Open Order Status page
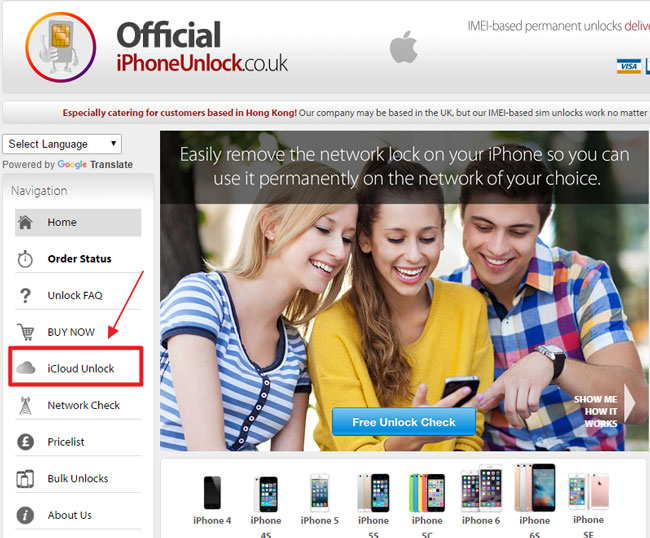This screenshot has width=650, height=538. click(78, 259)
